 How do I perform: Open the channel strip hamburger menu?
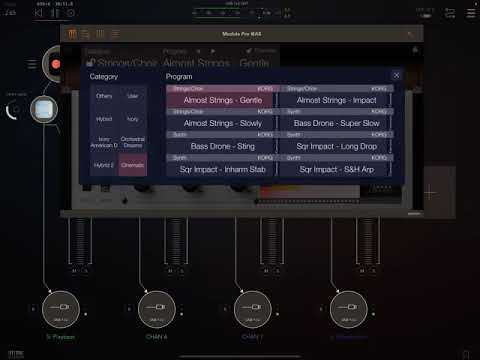[32, 64]
